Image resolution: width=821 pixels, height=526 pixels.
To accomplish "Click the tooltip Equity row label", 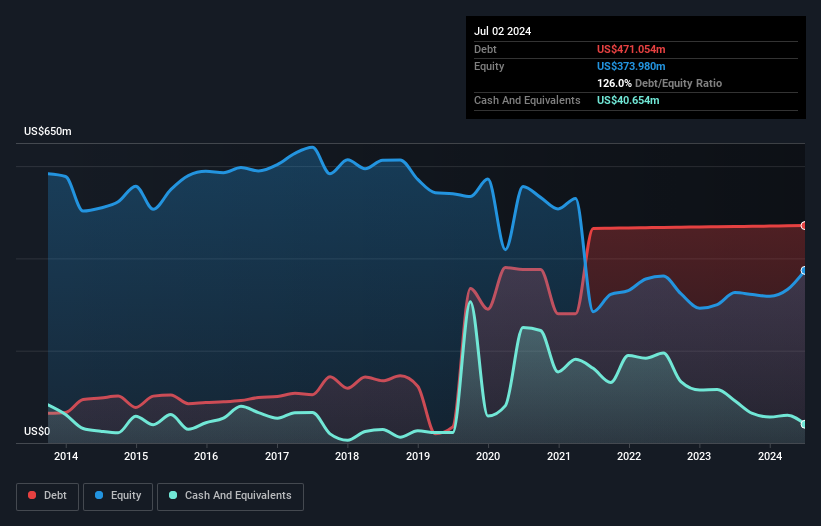I will [489, 66].
